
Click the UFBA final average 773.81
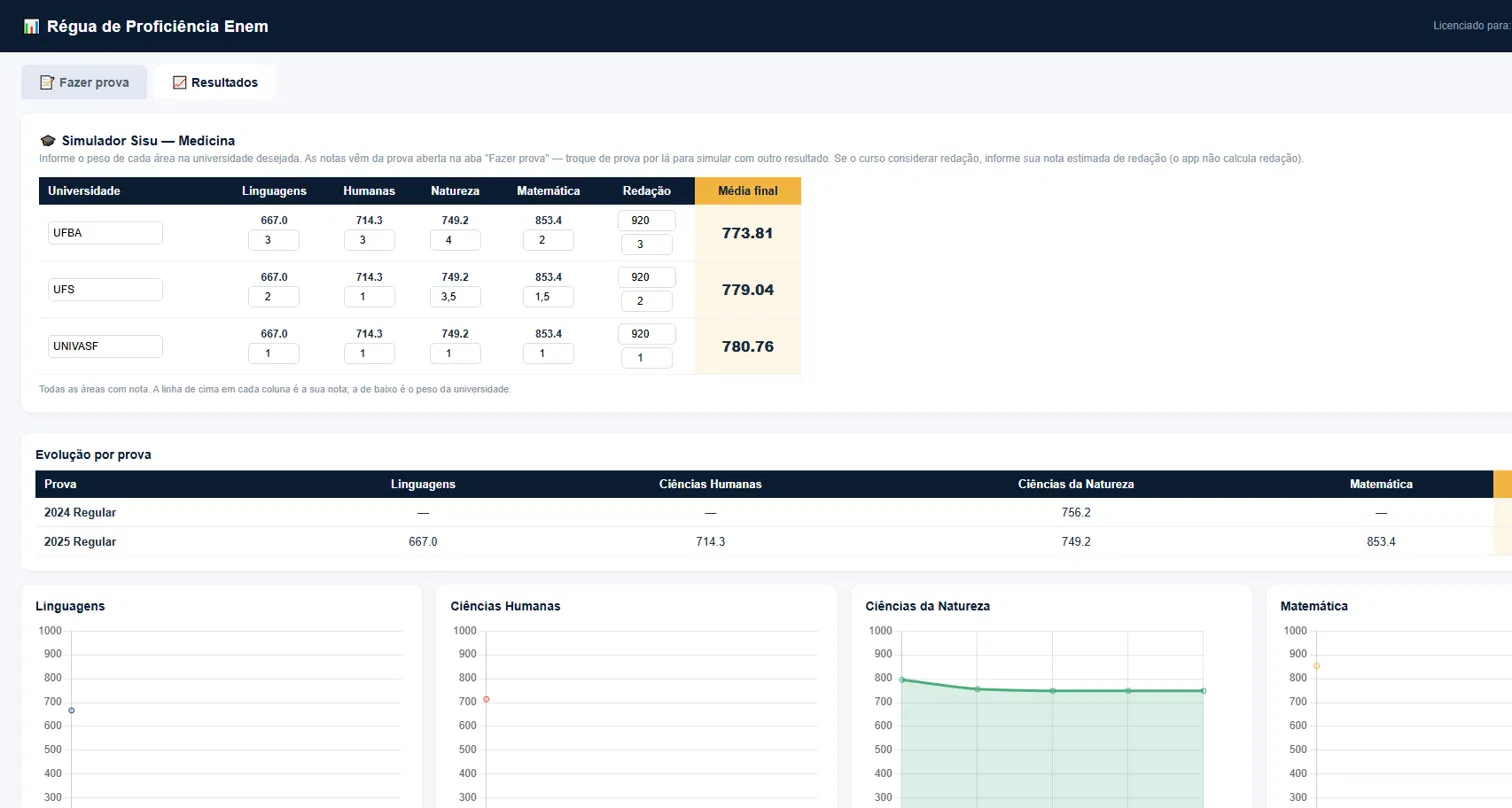pos(748,233)
